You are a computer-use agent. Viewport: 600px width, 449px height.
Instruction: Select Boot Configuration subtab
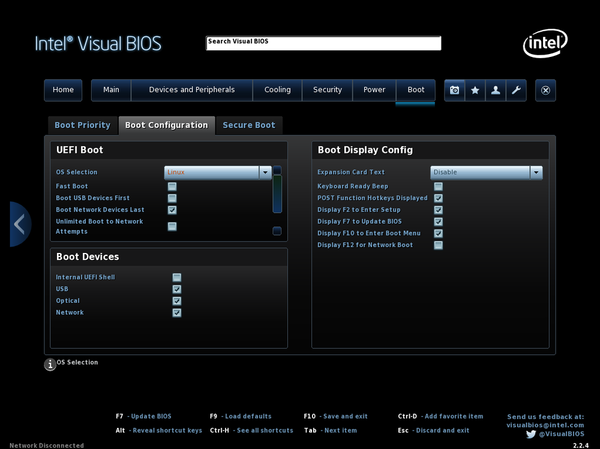point(166,126)
